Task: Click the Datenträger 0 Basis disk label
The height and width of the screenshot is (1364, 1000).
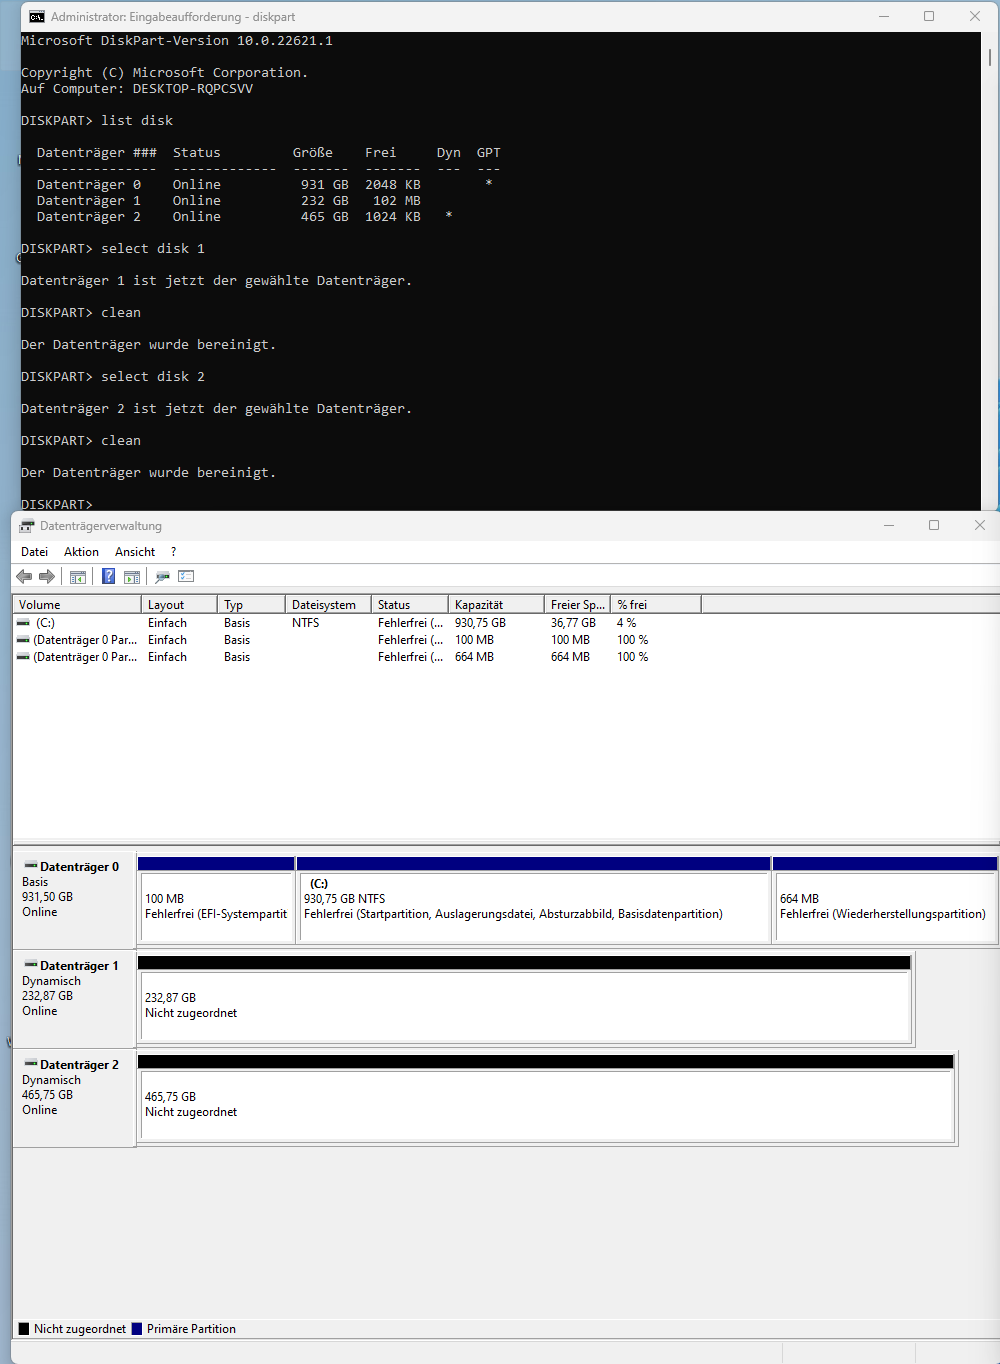Action: [x=74, y=899]
